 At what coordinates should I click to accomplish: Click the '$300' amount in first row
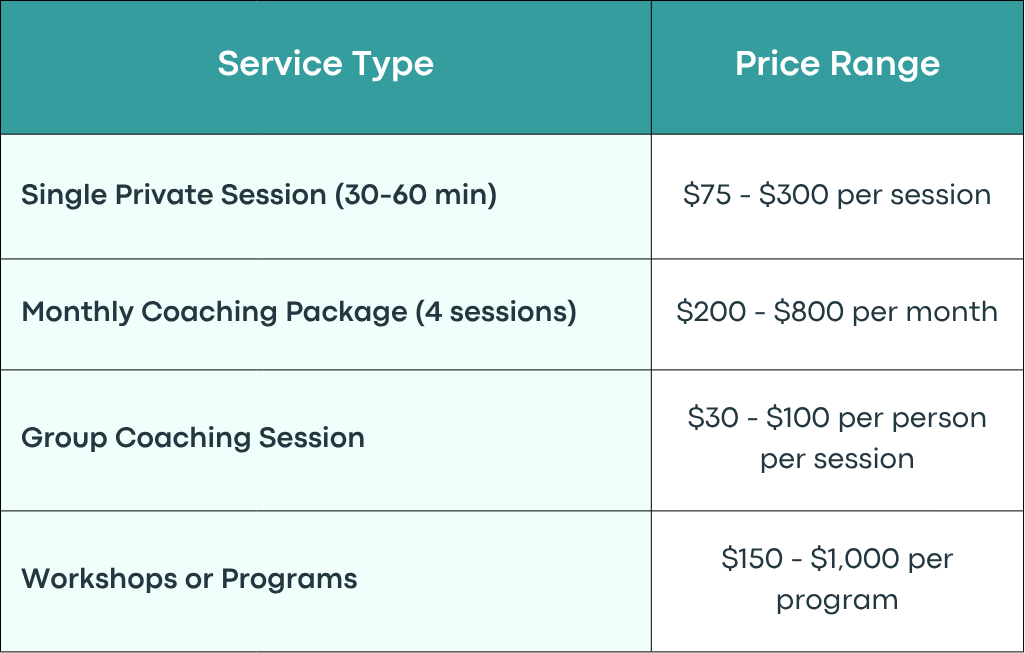coord(794,195)
